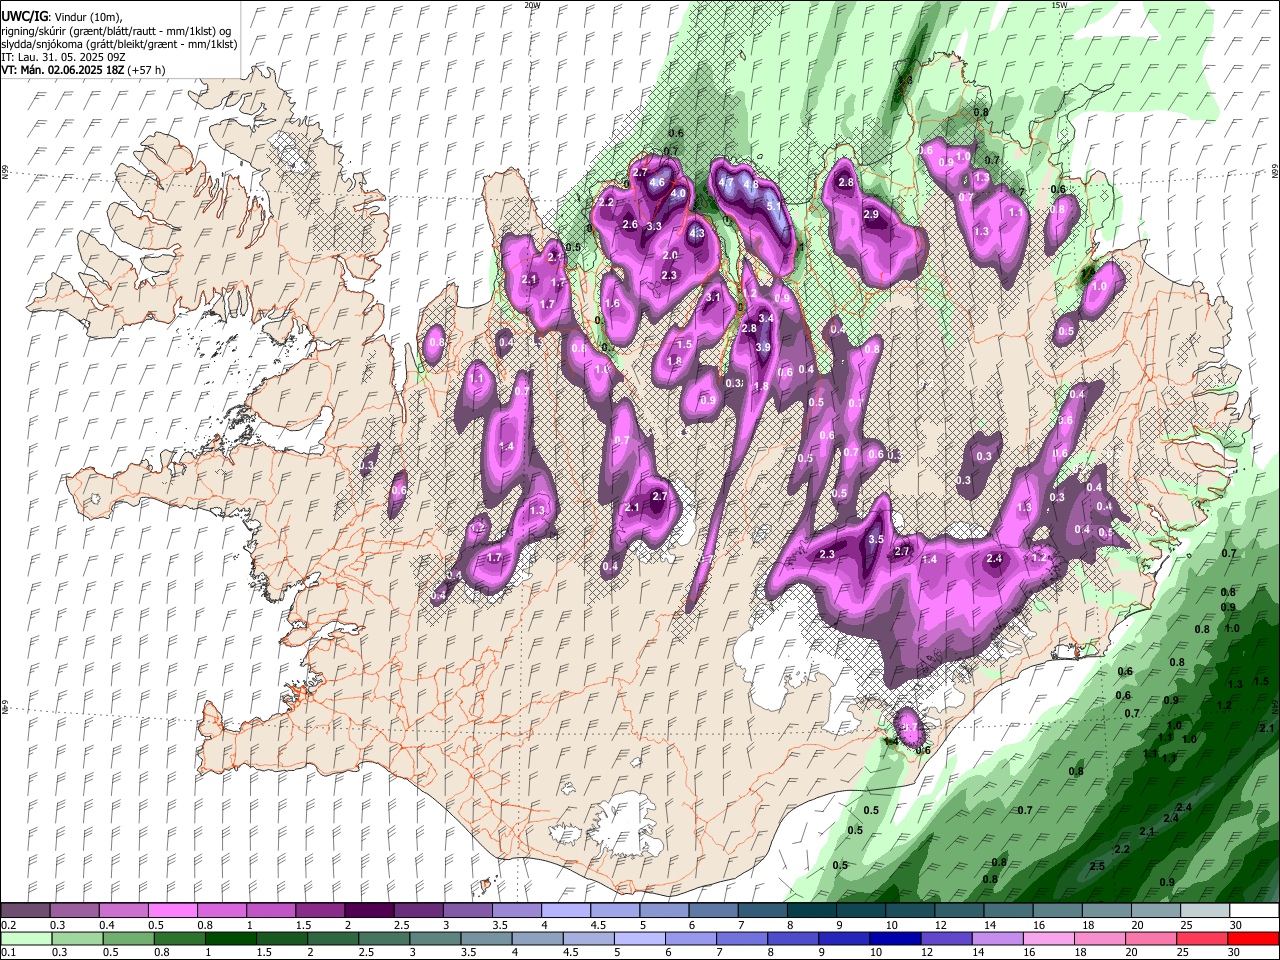Click the medium green 0.5–0.8 swatch in lower legend

coord(128,938)
